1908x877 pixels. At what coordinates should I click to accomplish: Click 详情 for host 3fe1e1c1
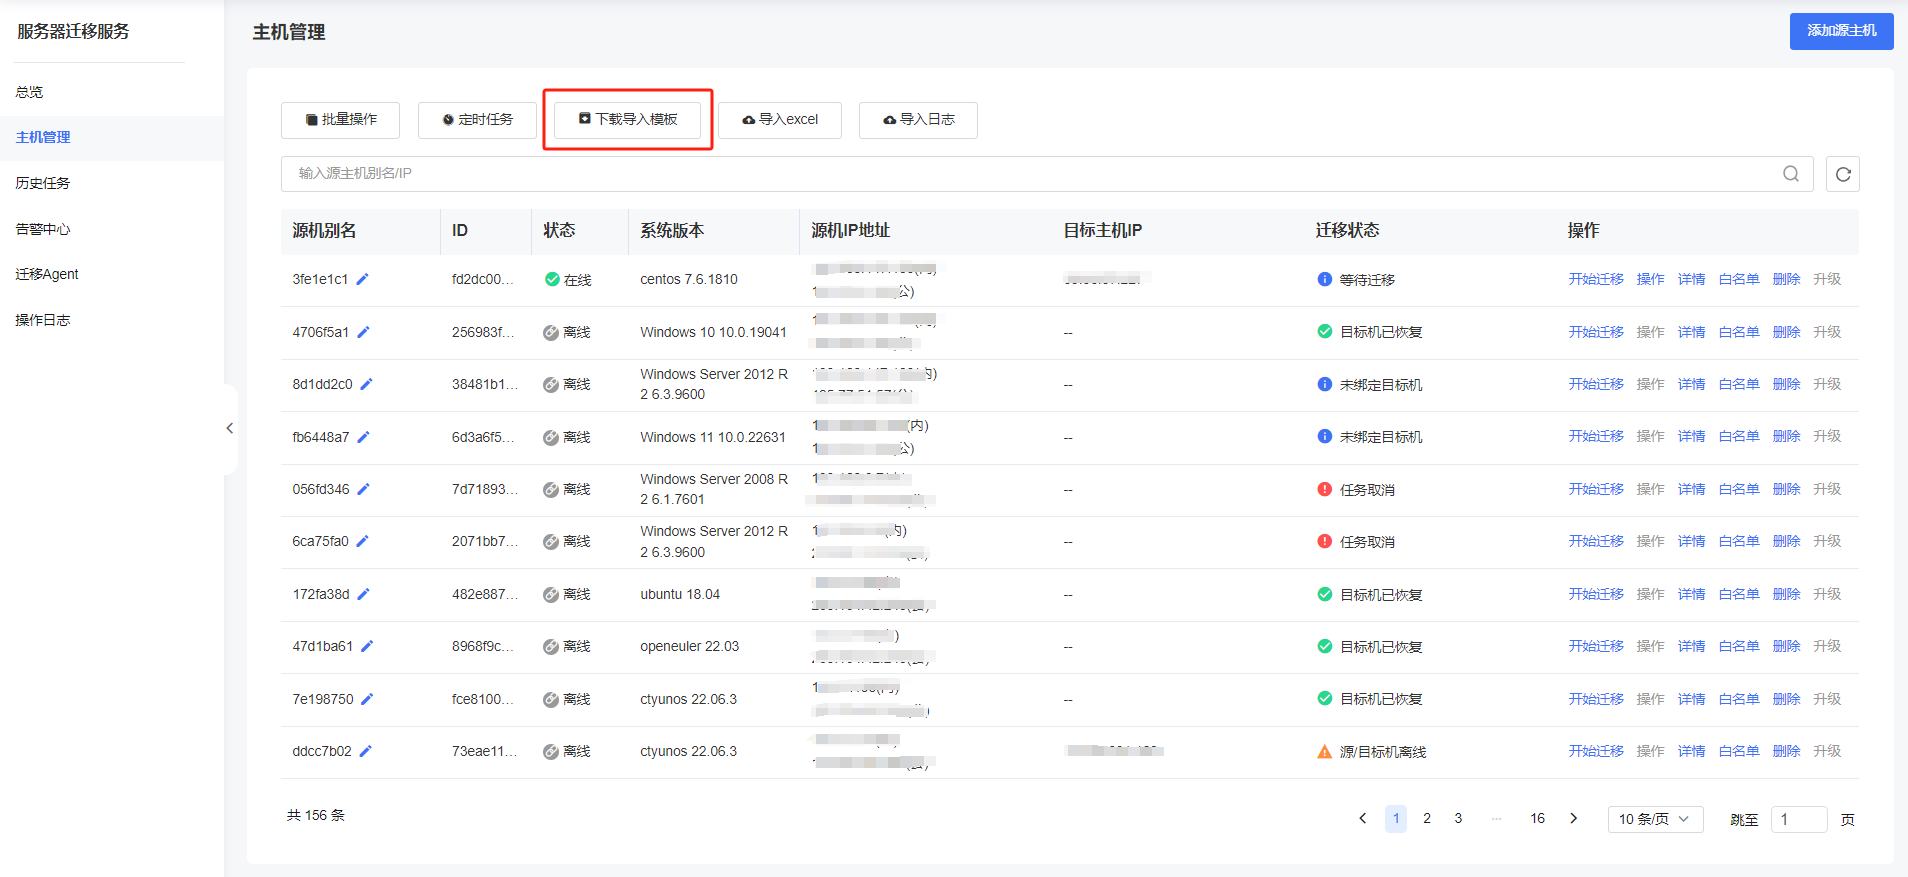(1692, 279)
